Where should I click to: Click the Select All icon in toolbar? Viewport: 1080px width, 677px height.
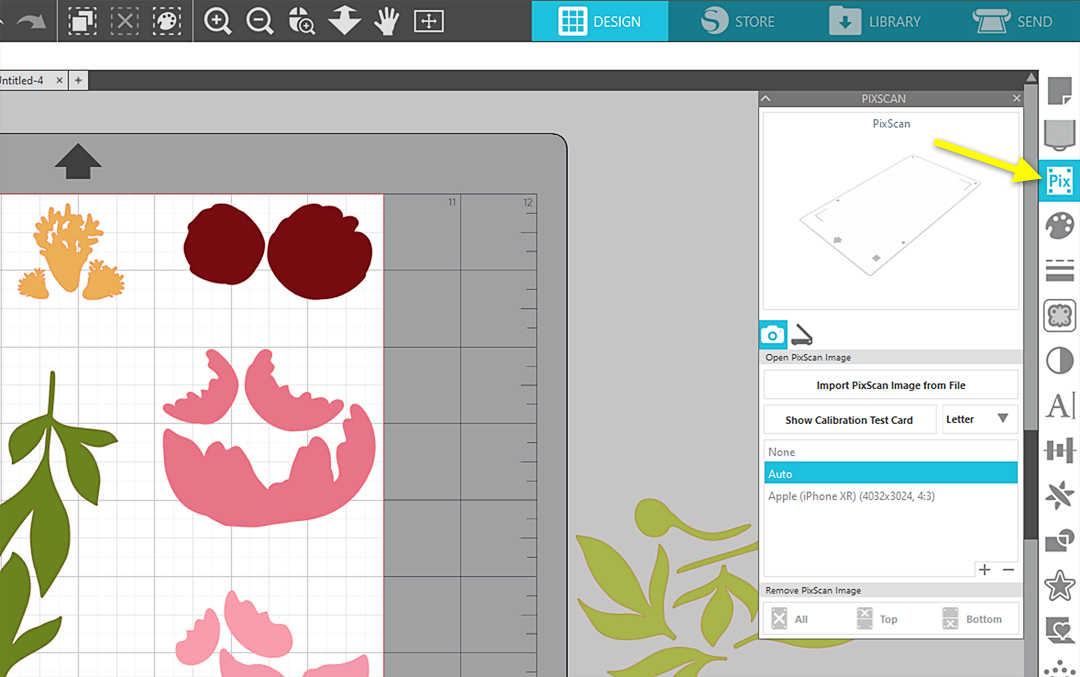pyautogui.click(x=82, y=21)
